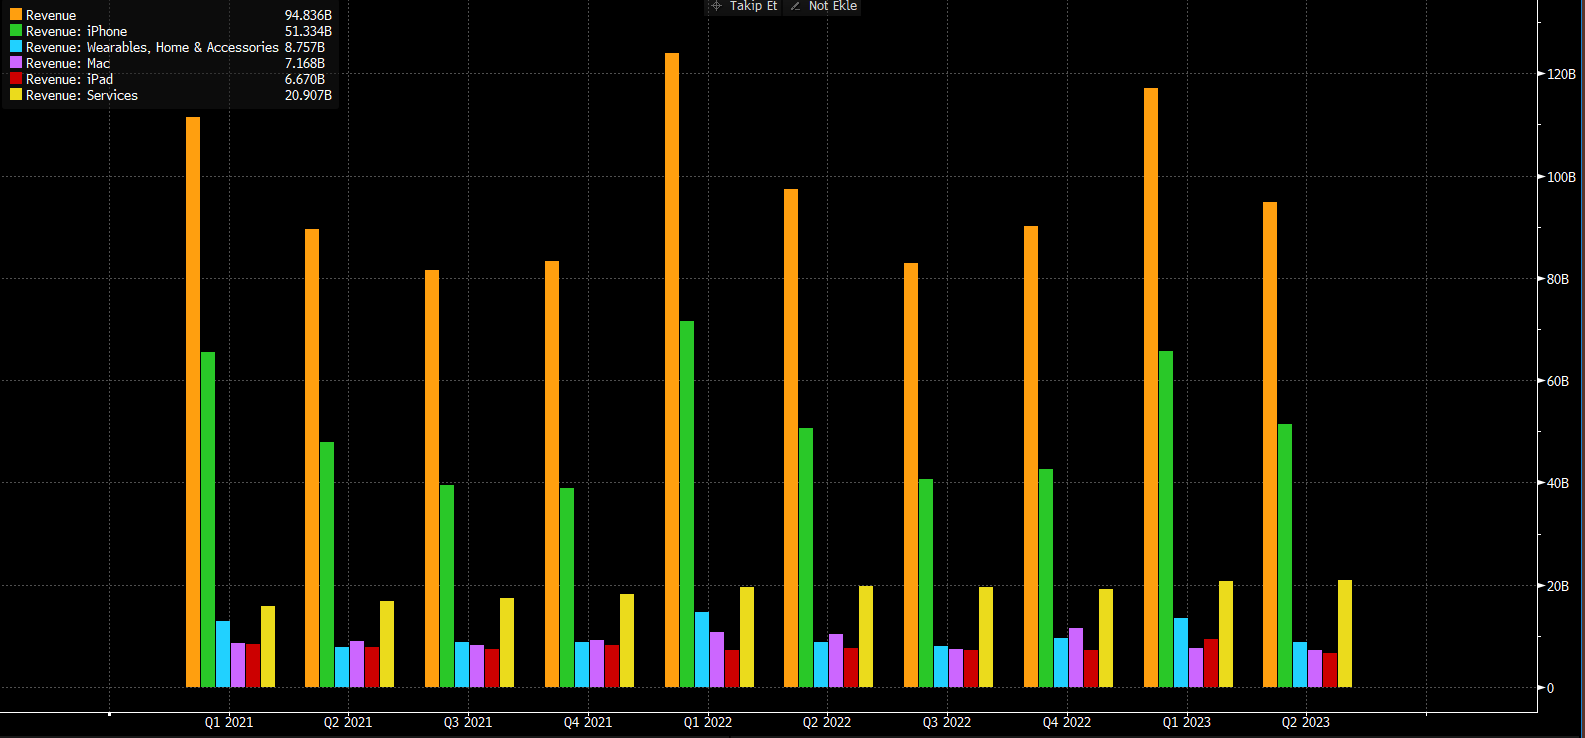Click the 20.907B legend value
This screenshot has width=1585, height=738.
click(x=308, y=95)
